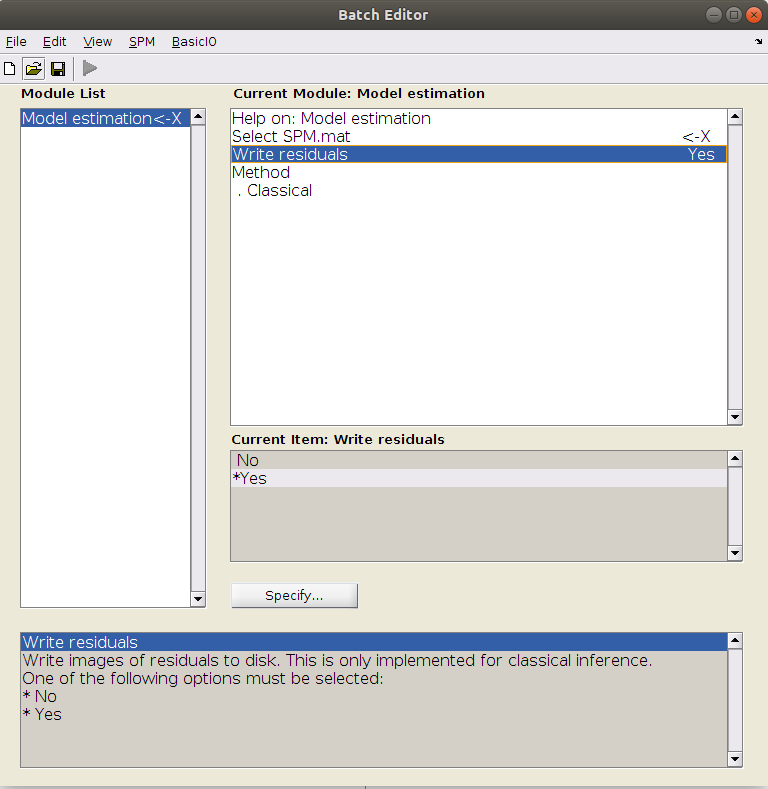Minimize the Batch Editor window
Image resolution: width=768 pixels, height=789 pixels.
point(714,15)
